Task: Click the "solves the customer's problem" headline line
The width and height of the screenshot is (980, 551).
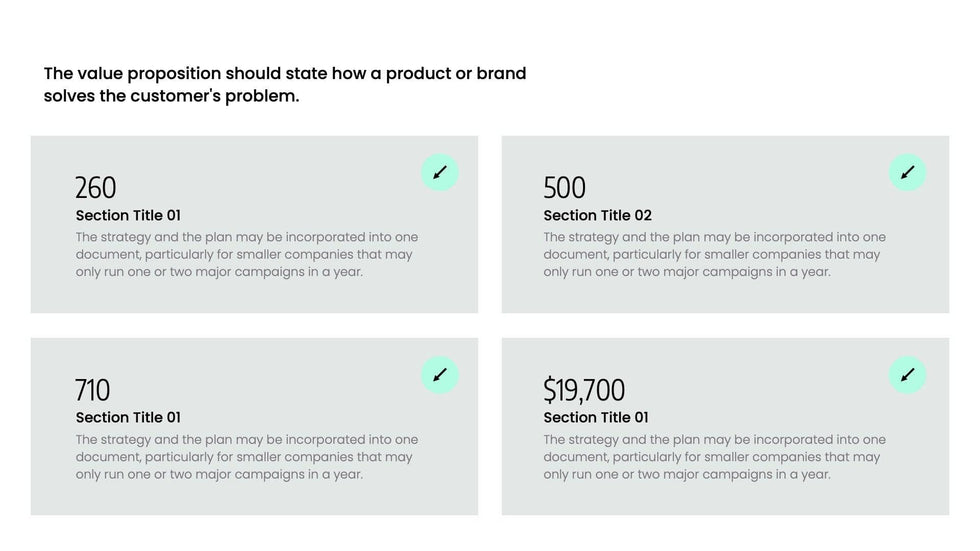Action: (171, 97)
